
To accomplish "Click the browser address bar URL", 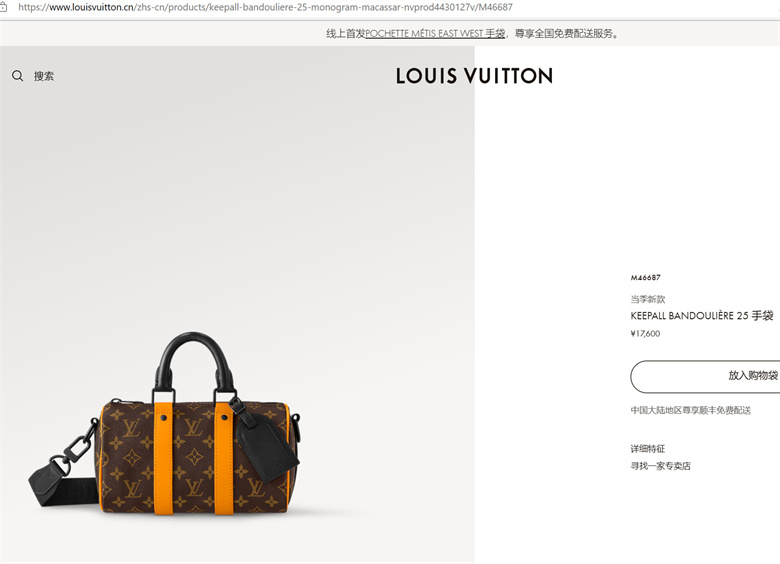I will click(265, 7).
